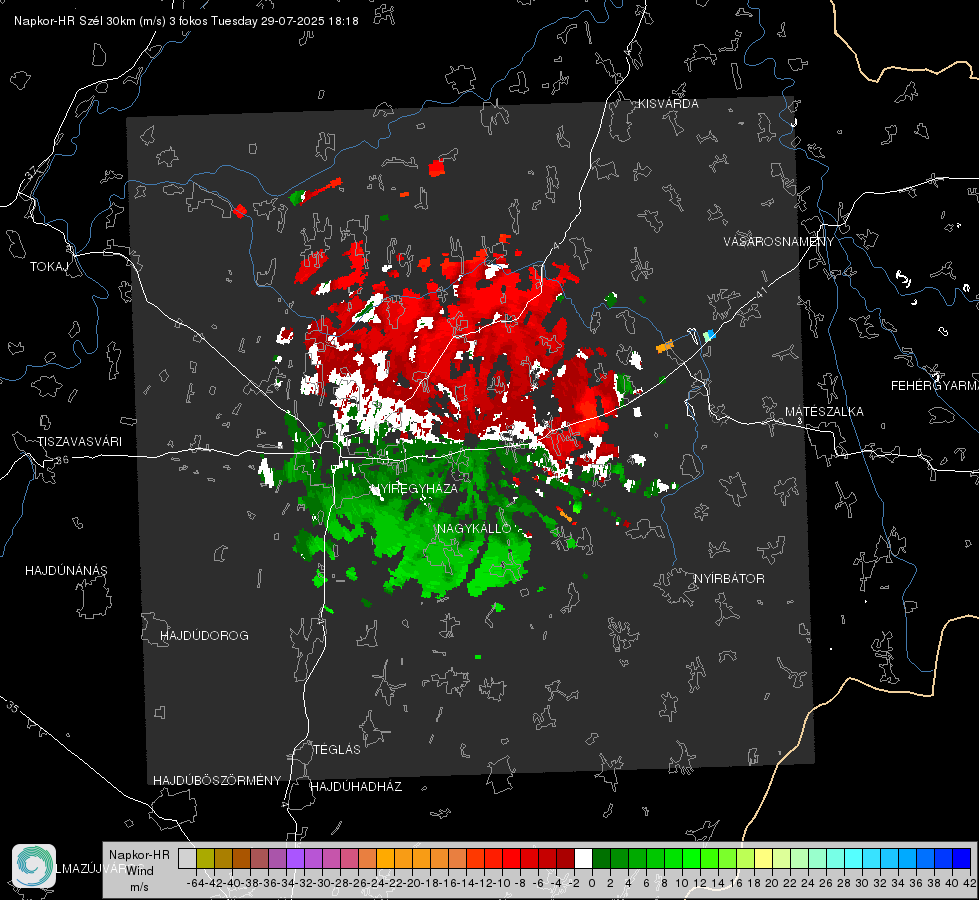The height and width of the screenshot is (900, 979).
Task: Click the light blue radar echo near road 41
Action: click(x=710, y=335)
